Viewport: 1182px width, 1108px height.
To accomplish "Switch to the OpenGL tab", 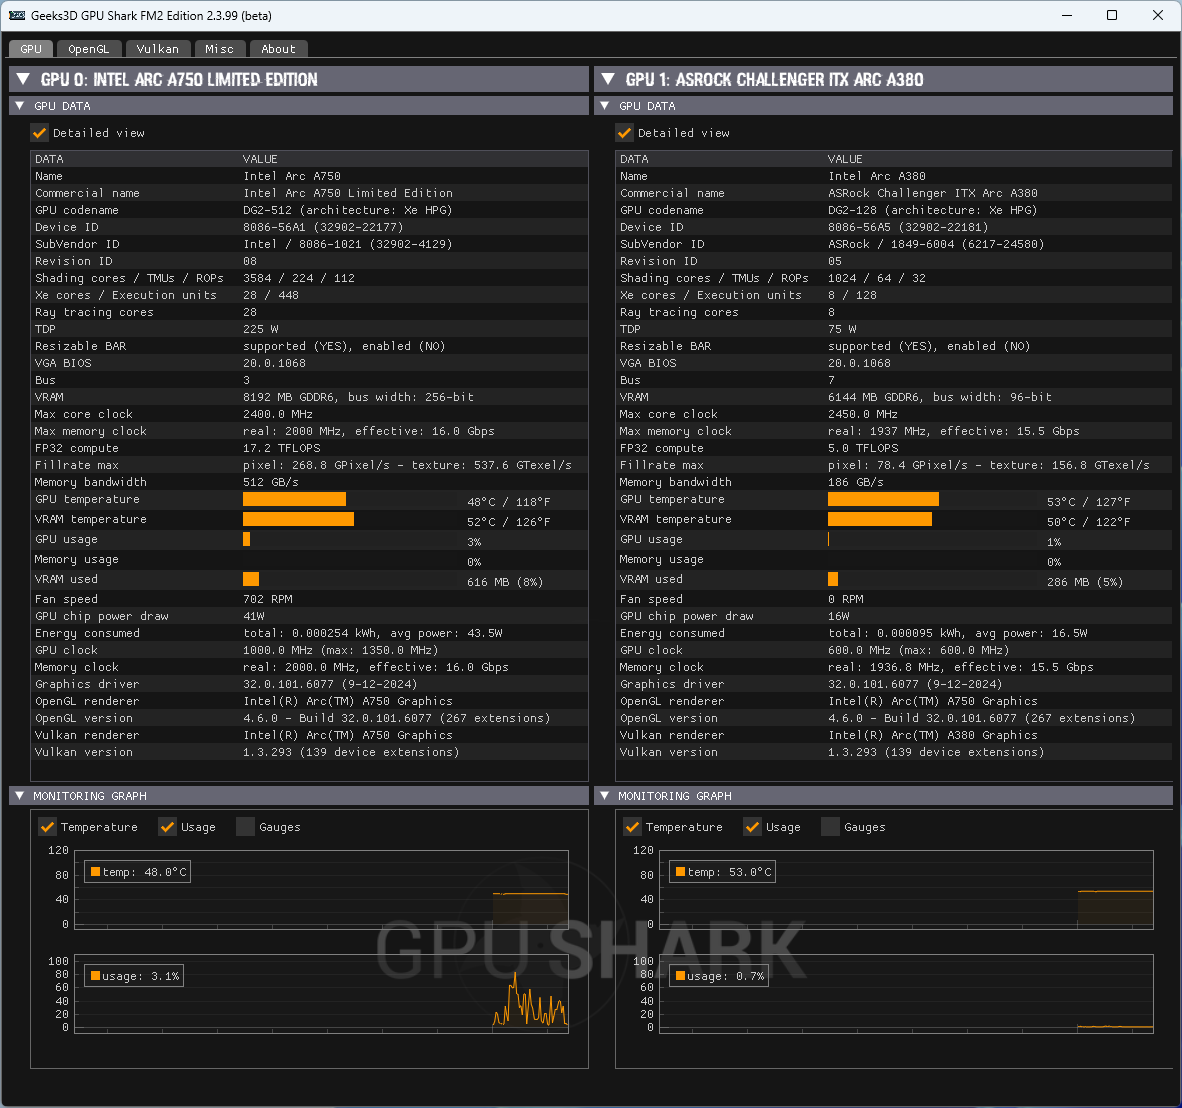I will [x=88, y=49].
